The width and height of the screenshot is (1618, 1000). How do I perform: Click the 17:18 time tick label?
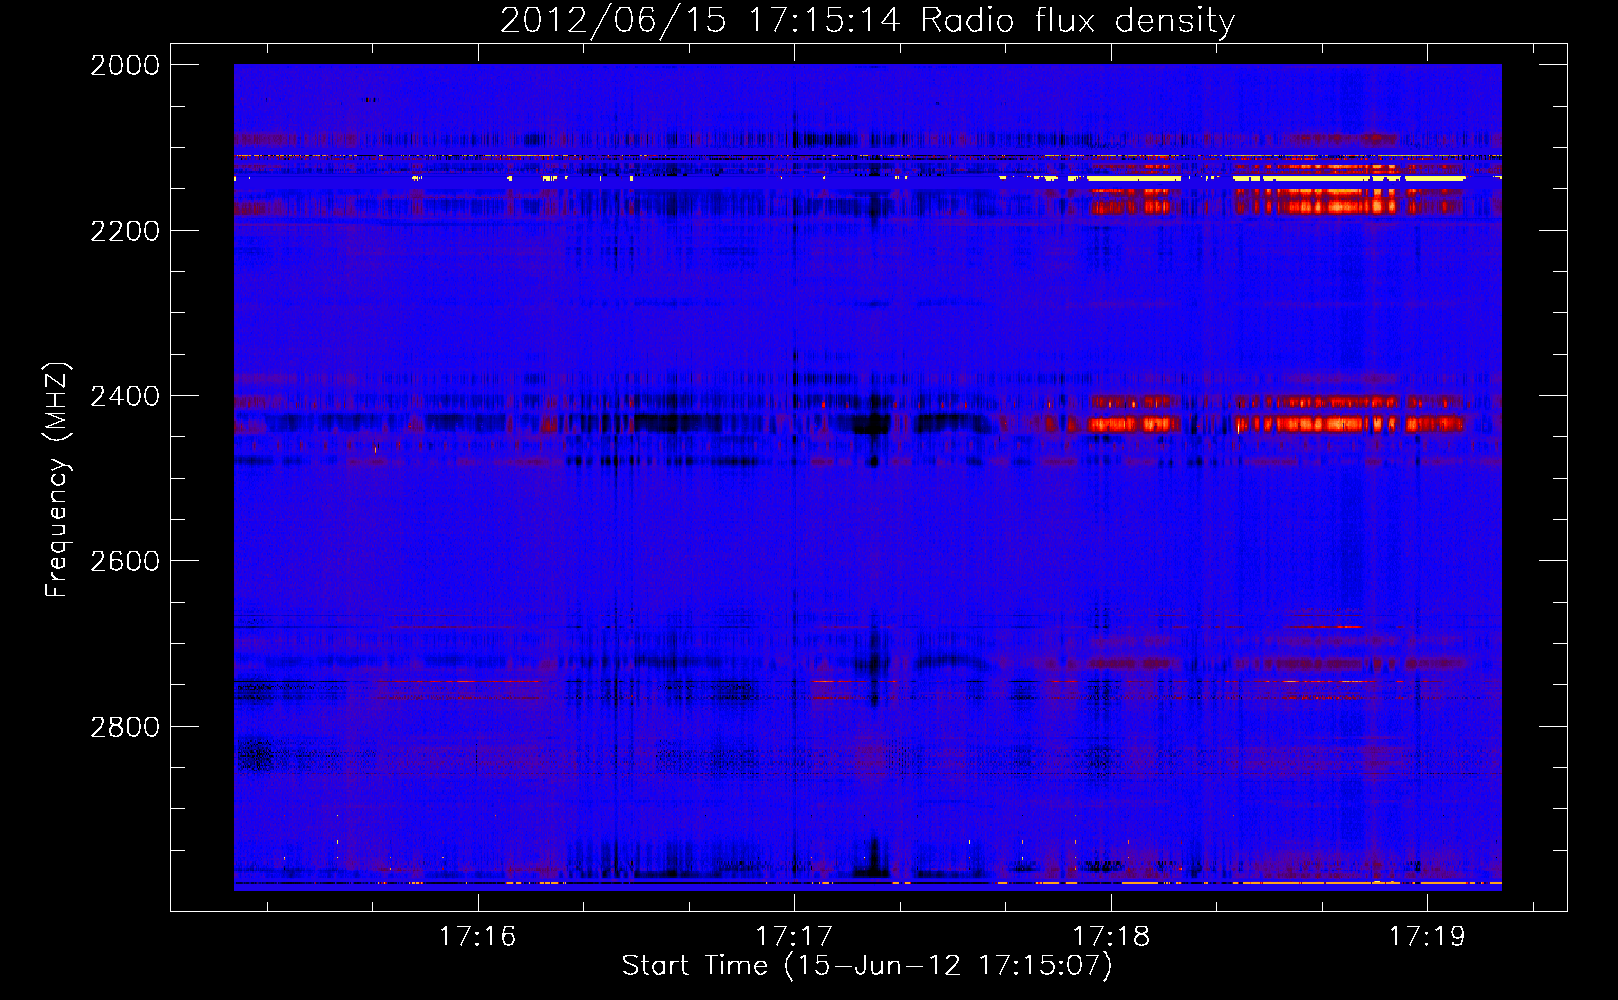pyautogui.click(x=1111, y=936)
